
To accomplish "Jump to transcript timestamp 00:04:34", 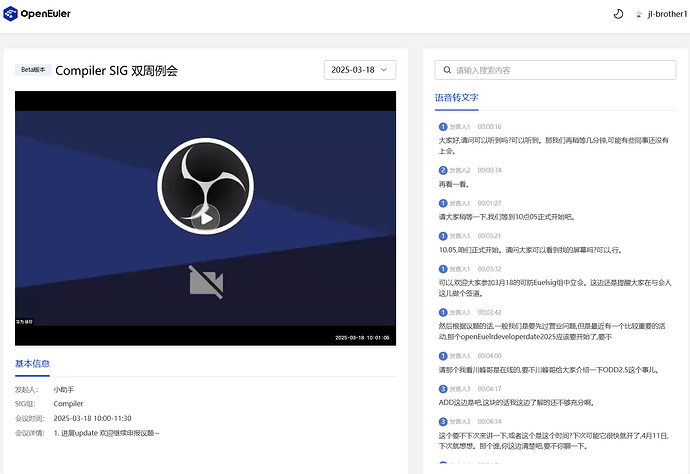I will pyautogui.click(x=489, y=421).
